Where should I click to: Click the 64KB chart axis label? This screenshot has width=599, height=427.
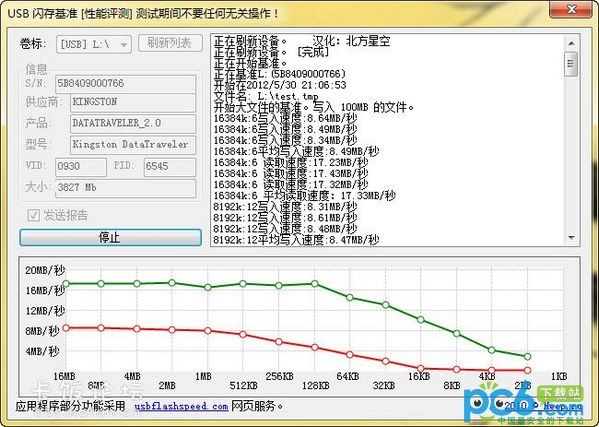click(348, 376)
